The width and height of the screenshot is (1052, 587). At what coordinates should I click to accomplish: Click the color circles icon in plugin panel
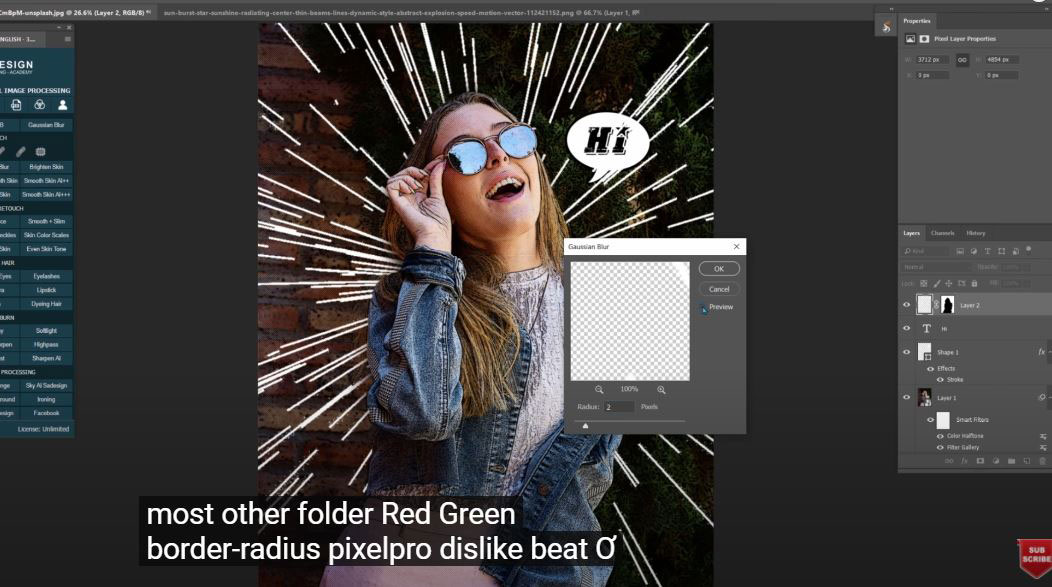coord(40,105)
